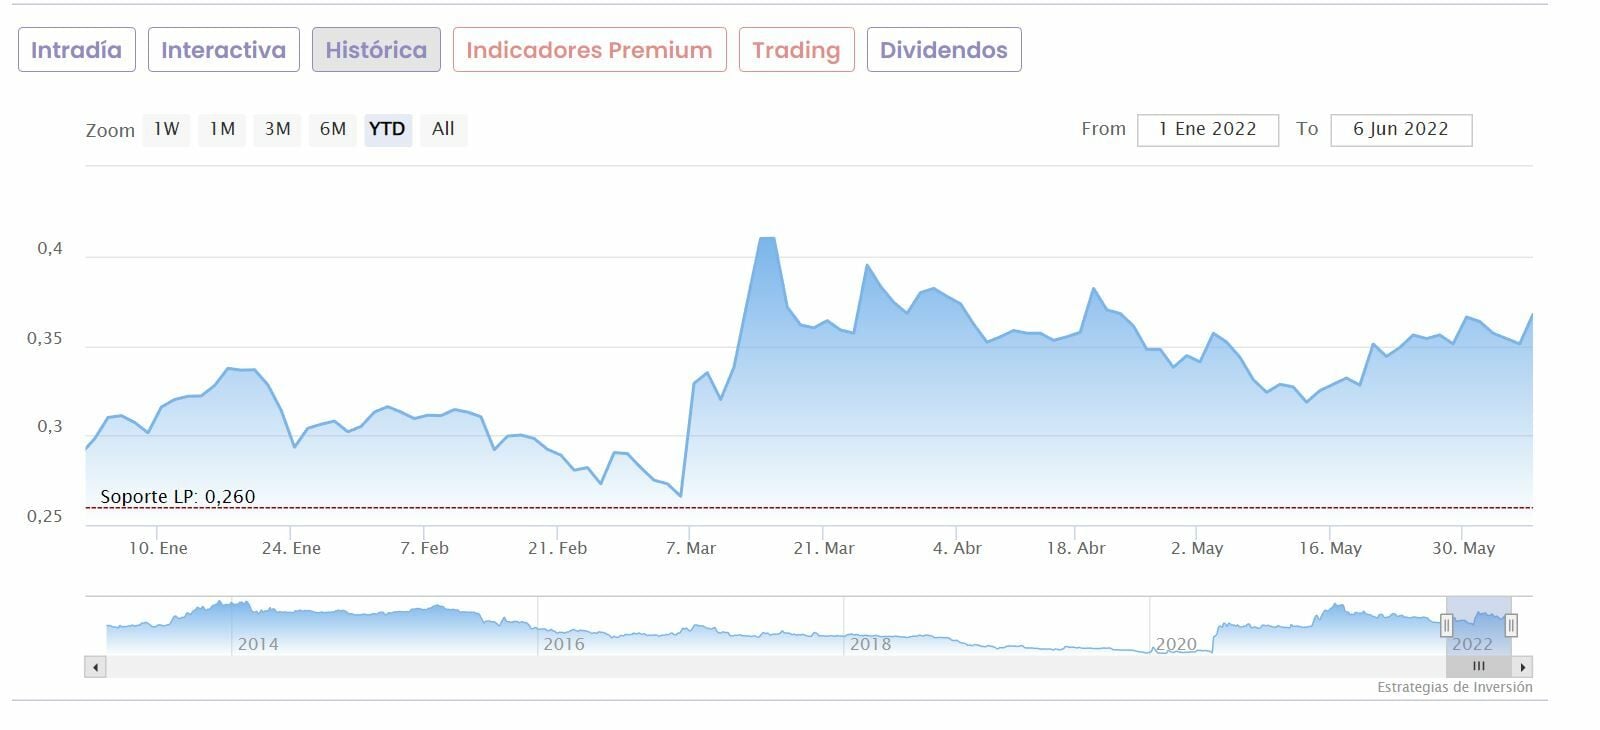The width and height of the screenshot is (1600, 730).
Task: Edit the From date field
Action: (x=1207, y=129)
